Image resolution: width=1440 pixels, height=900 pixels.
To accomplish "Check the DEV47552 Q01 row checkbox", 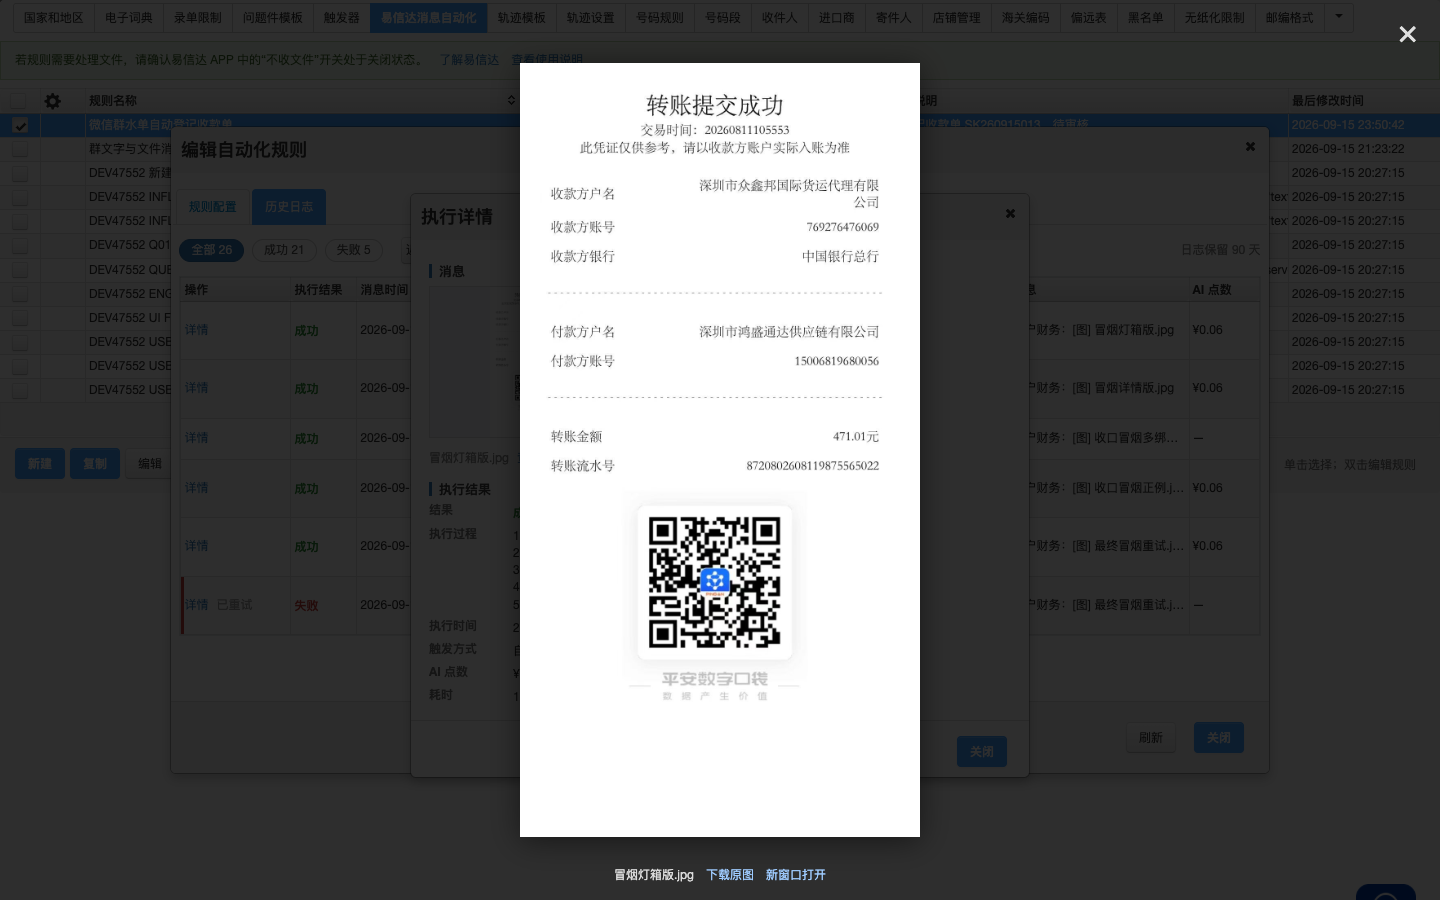I will point(20,245).
